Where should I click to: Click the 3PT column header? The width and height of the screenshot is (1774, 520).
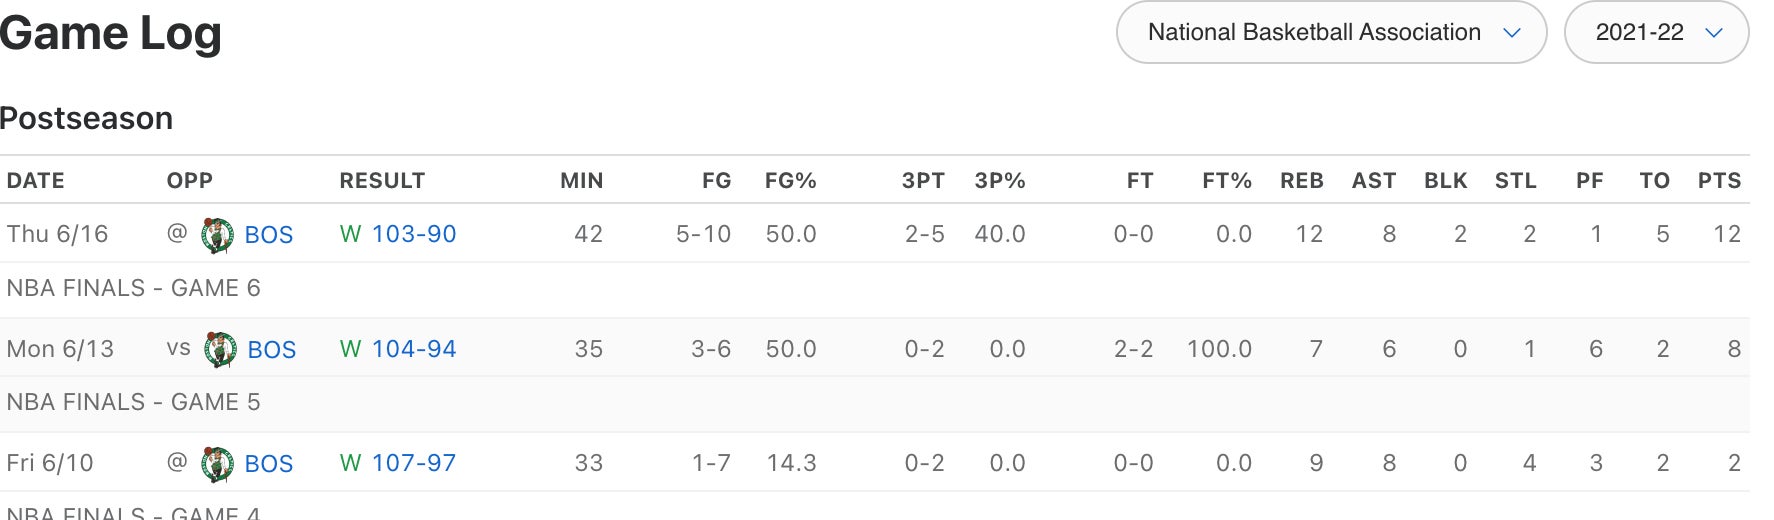[922, 181]
